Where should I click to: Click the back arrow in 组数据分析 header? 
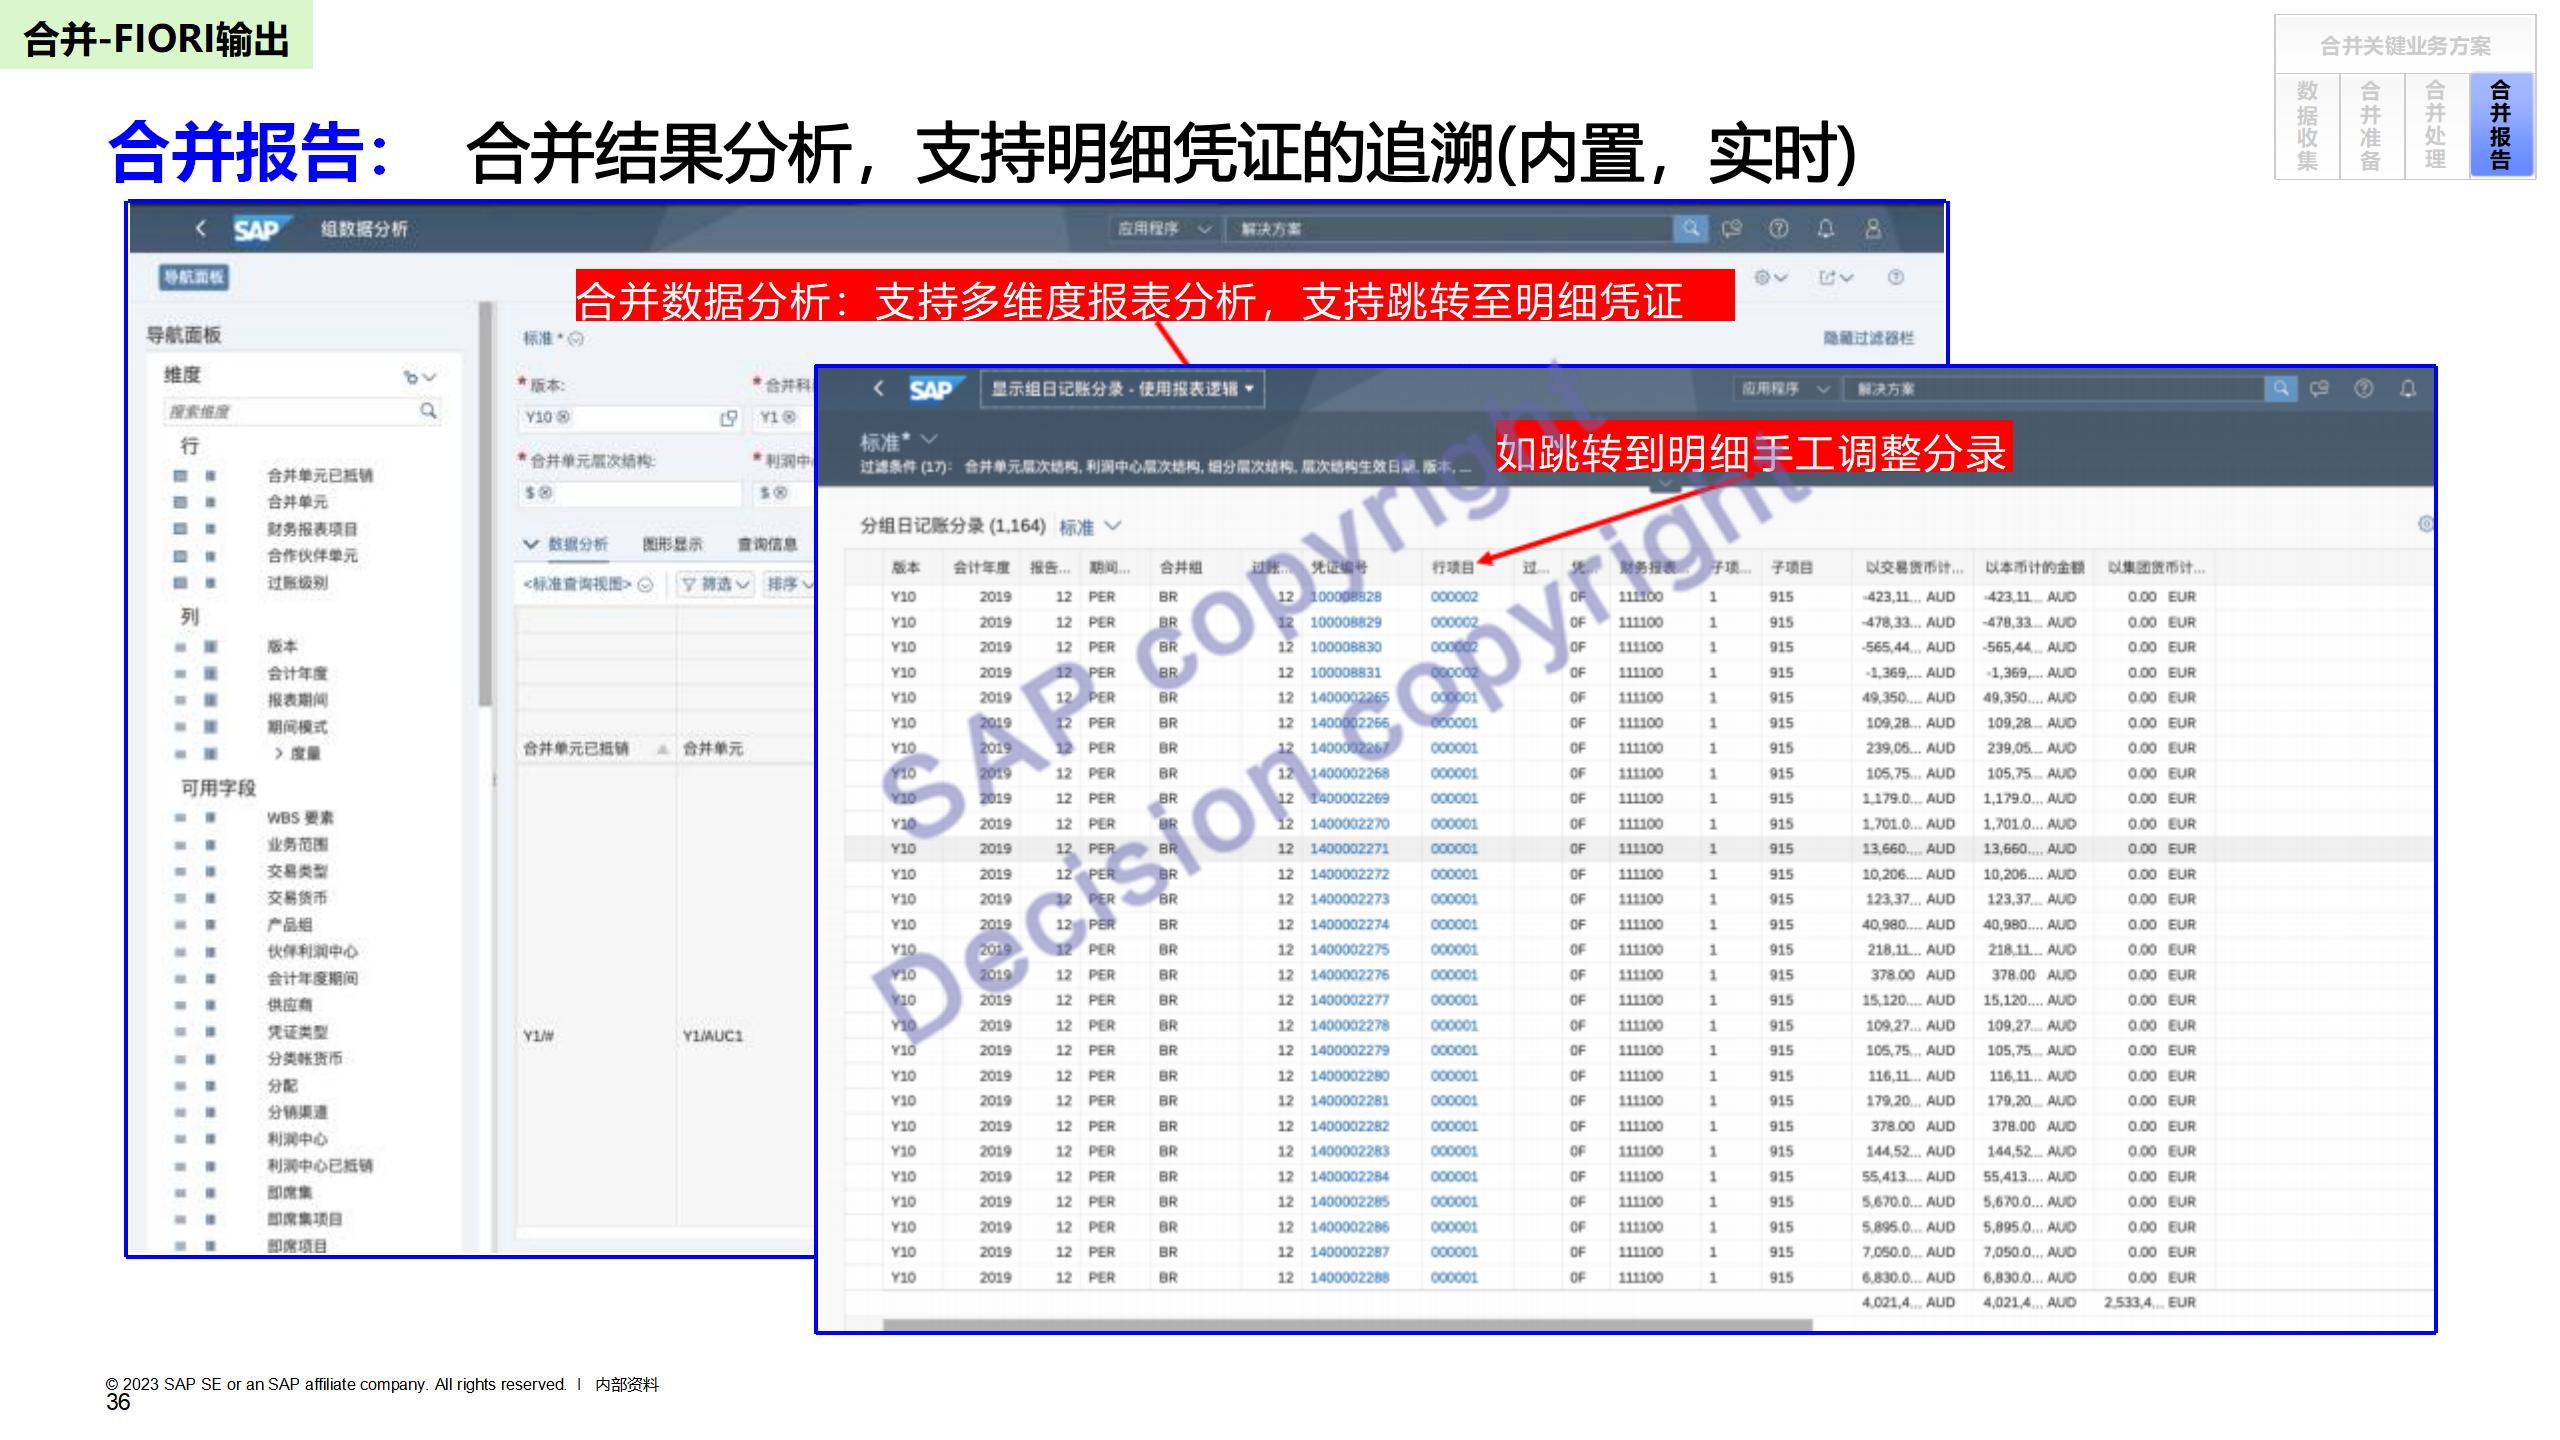(200, 228)
